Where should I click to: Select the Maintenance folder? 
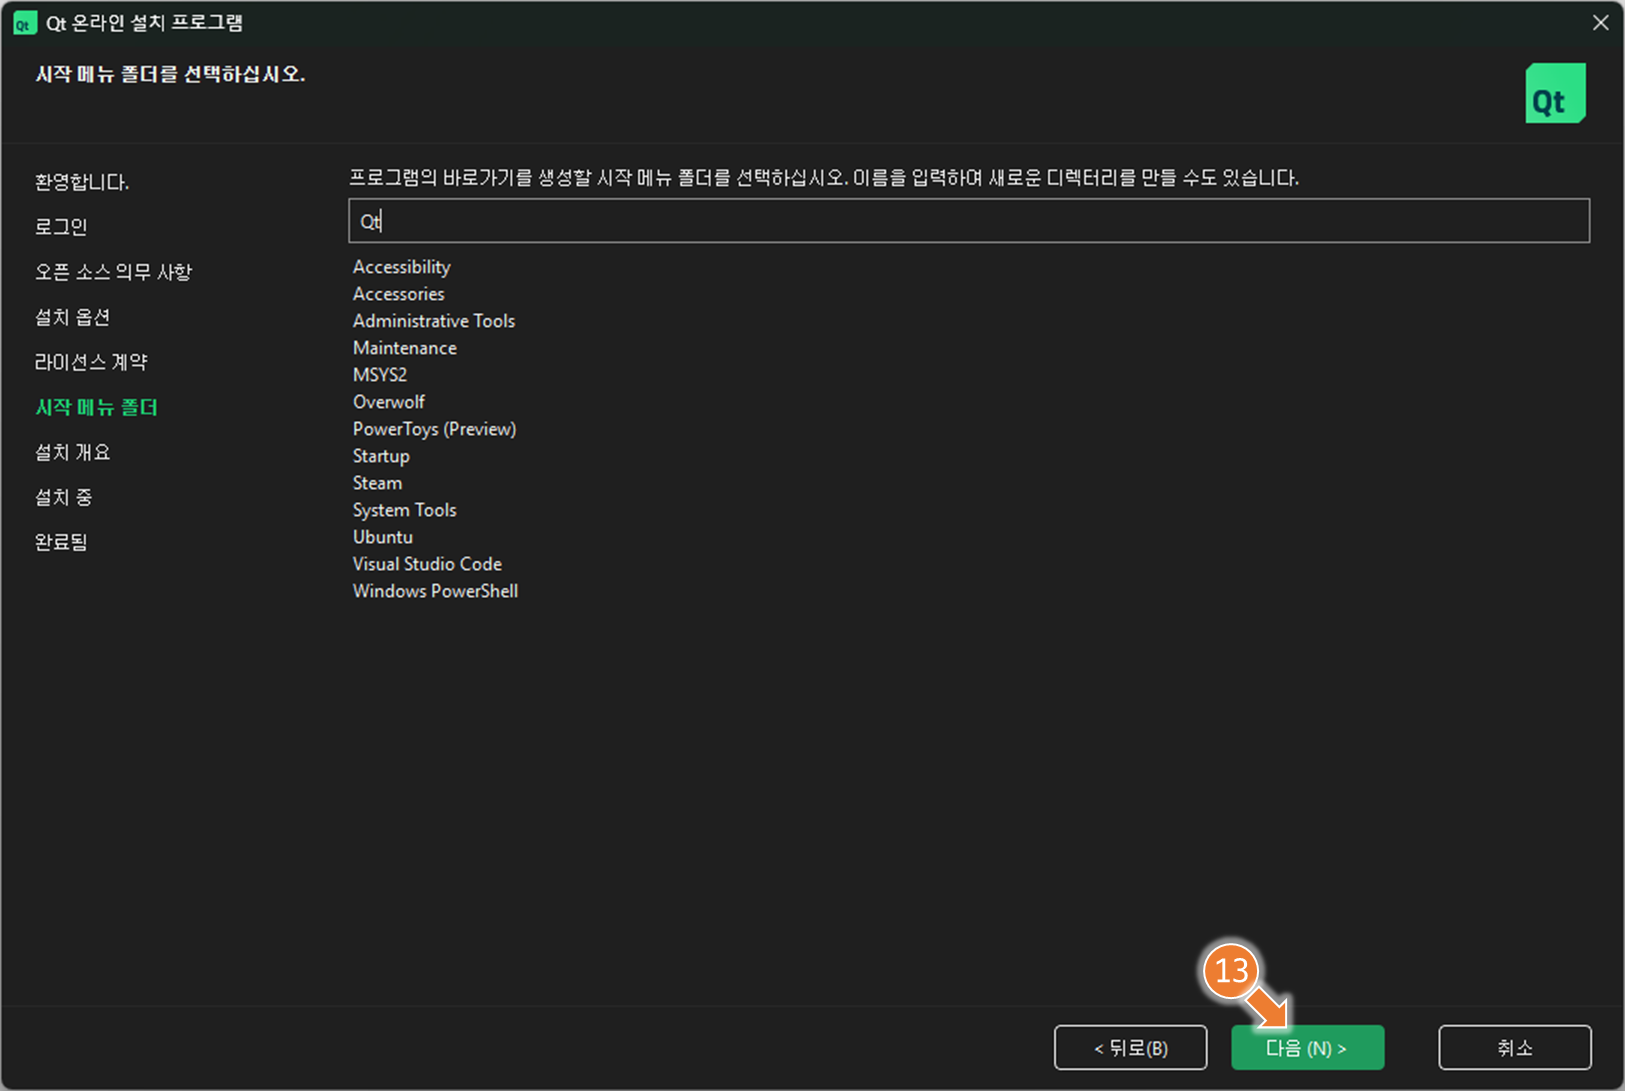[405, 348]
